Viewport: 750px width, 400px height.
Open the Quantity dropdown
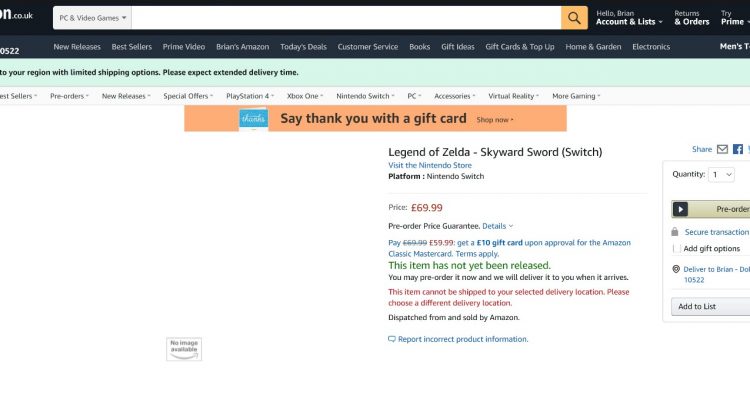pos(721,174)
